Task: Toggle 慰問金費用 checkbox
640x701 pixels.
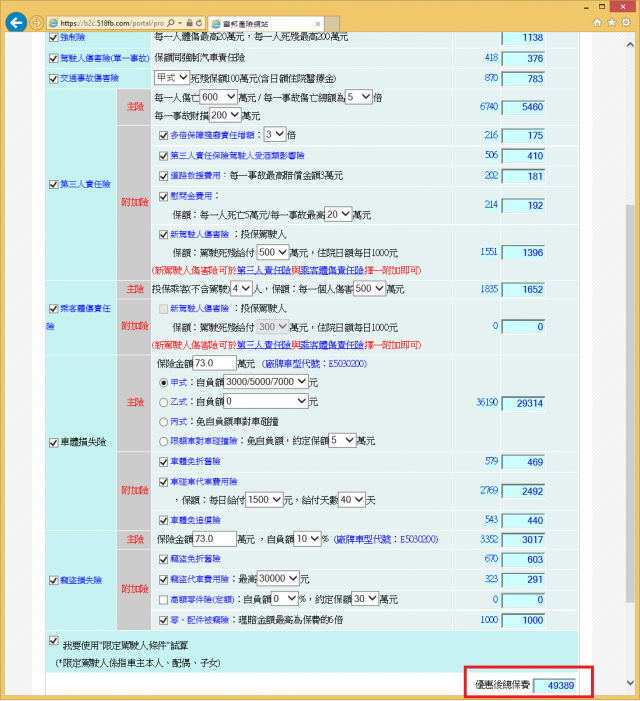Action: click(164, 196)
